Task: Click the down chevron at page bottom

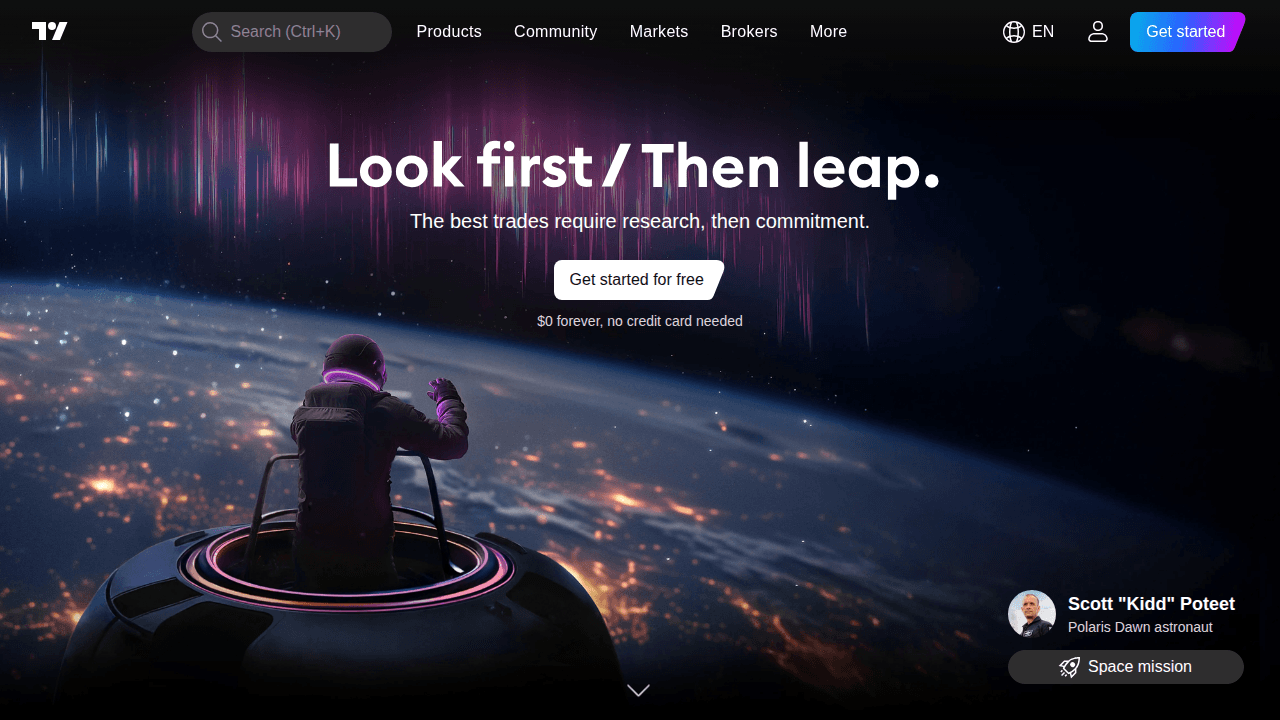Action: click(x=638, y=690)
